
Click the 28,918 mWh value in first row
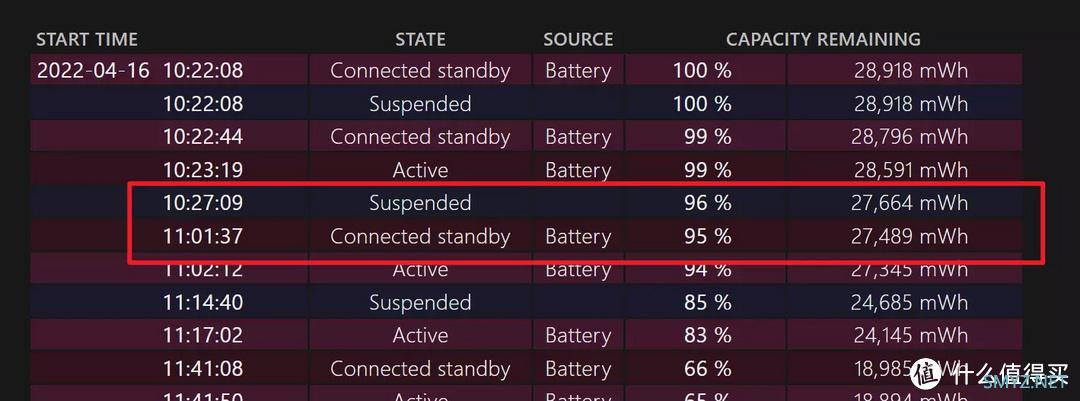click(911, 70)
